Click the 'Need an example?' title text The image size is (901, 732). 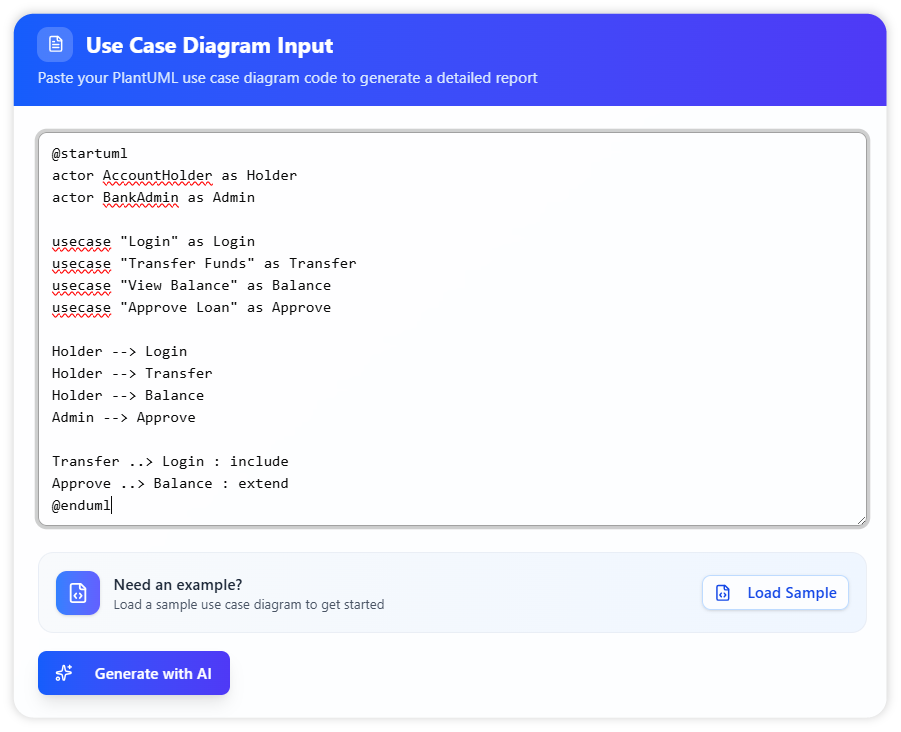coord(178,585)
